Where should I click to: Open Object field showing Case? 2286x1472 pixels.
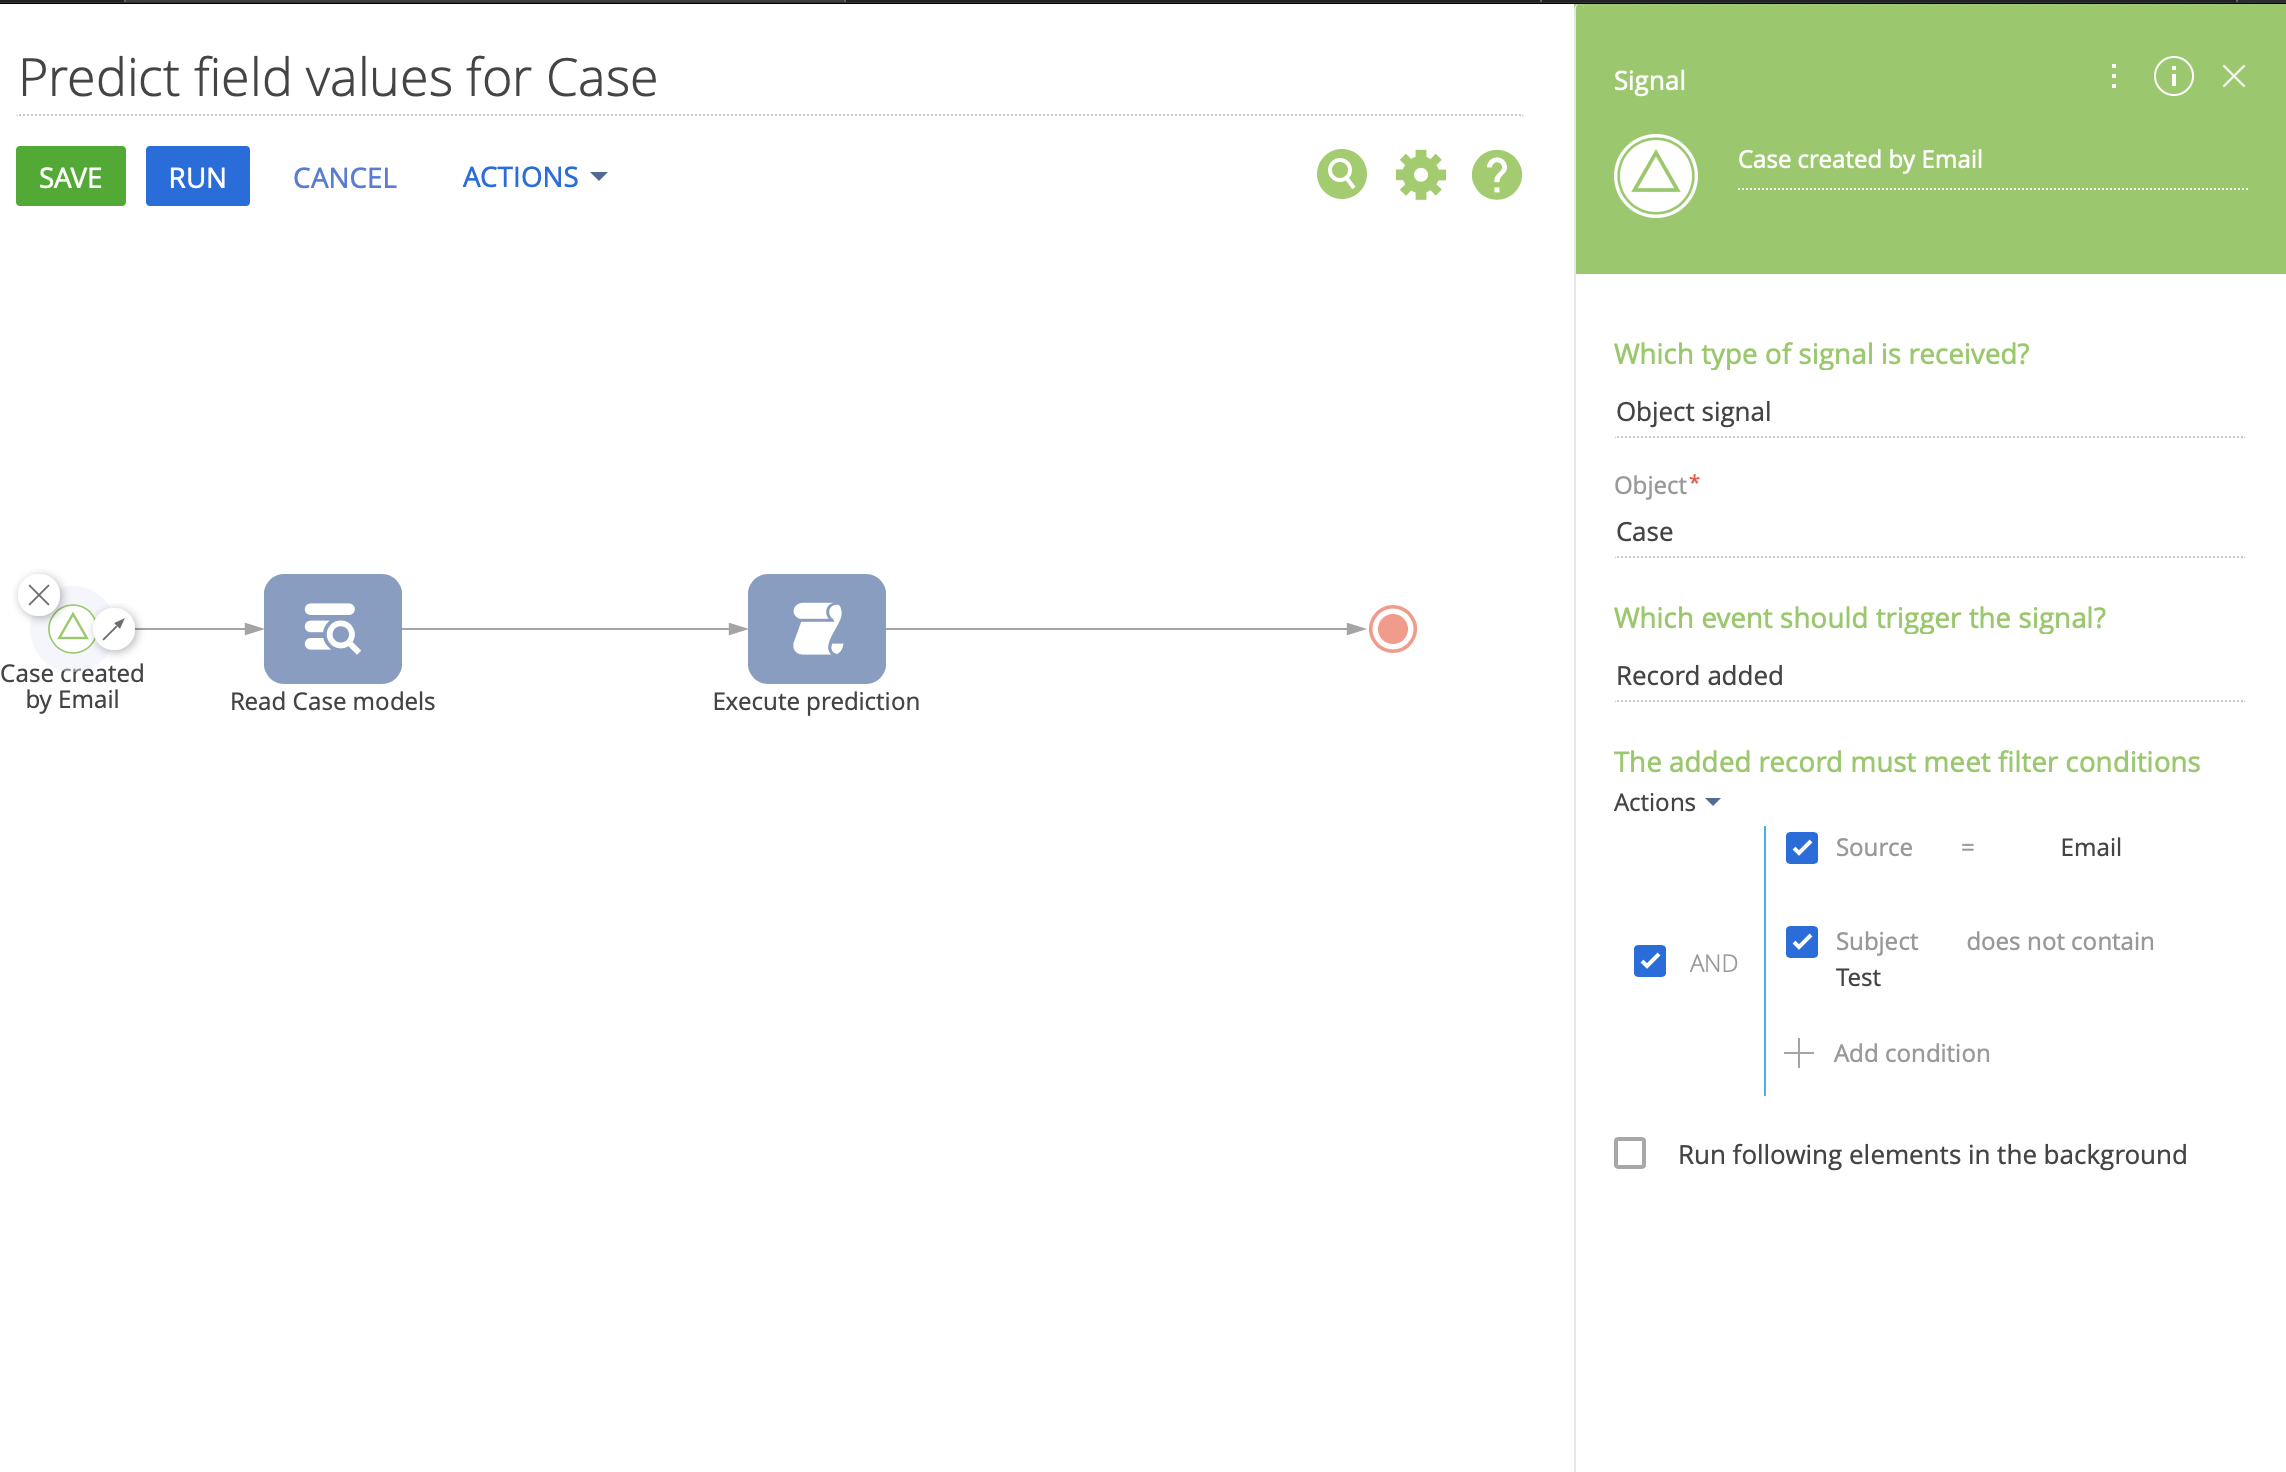point(1929,532)
